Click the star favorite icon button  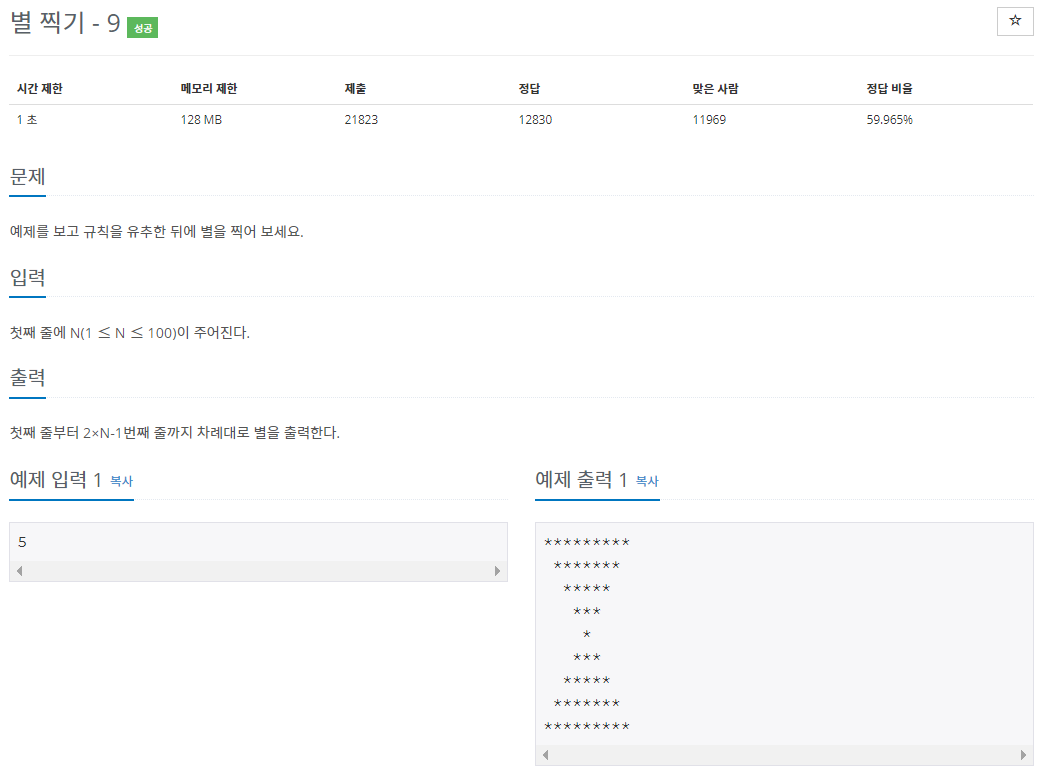pos(1015,21)
